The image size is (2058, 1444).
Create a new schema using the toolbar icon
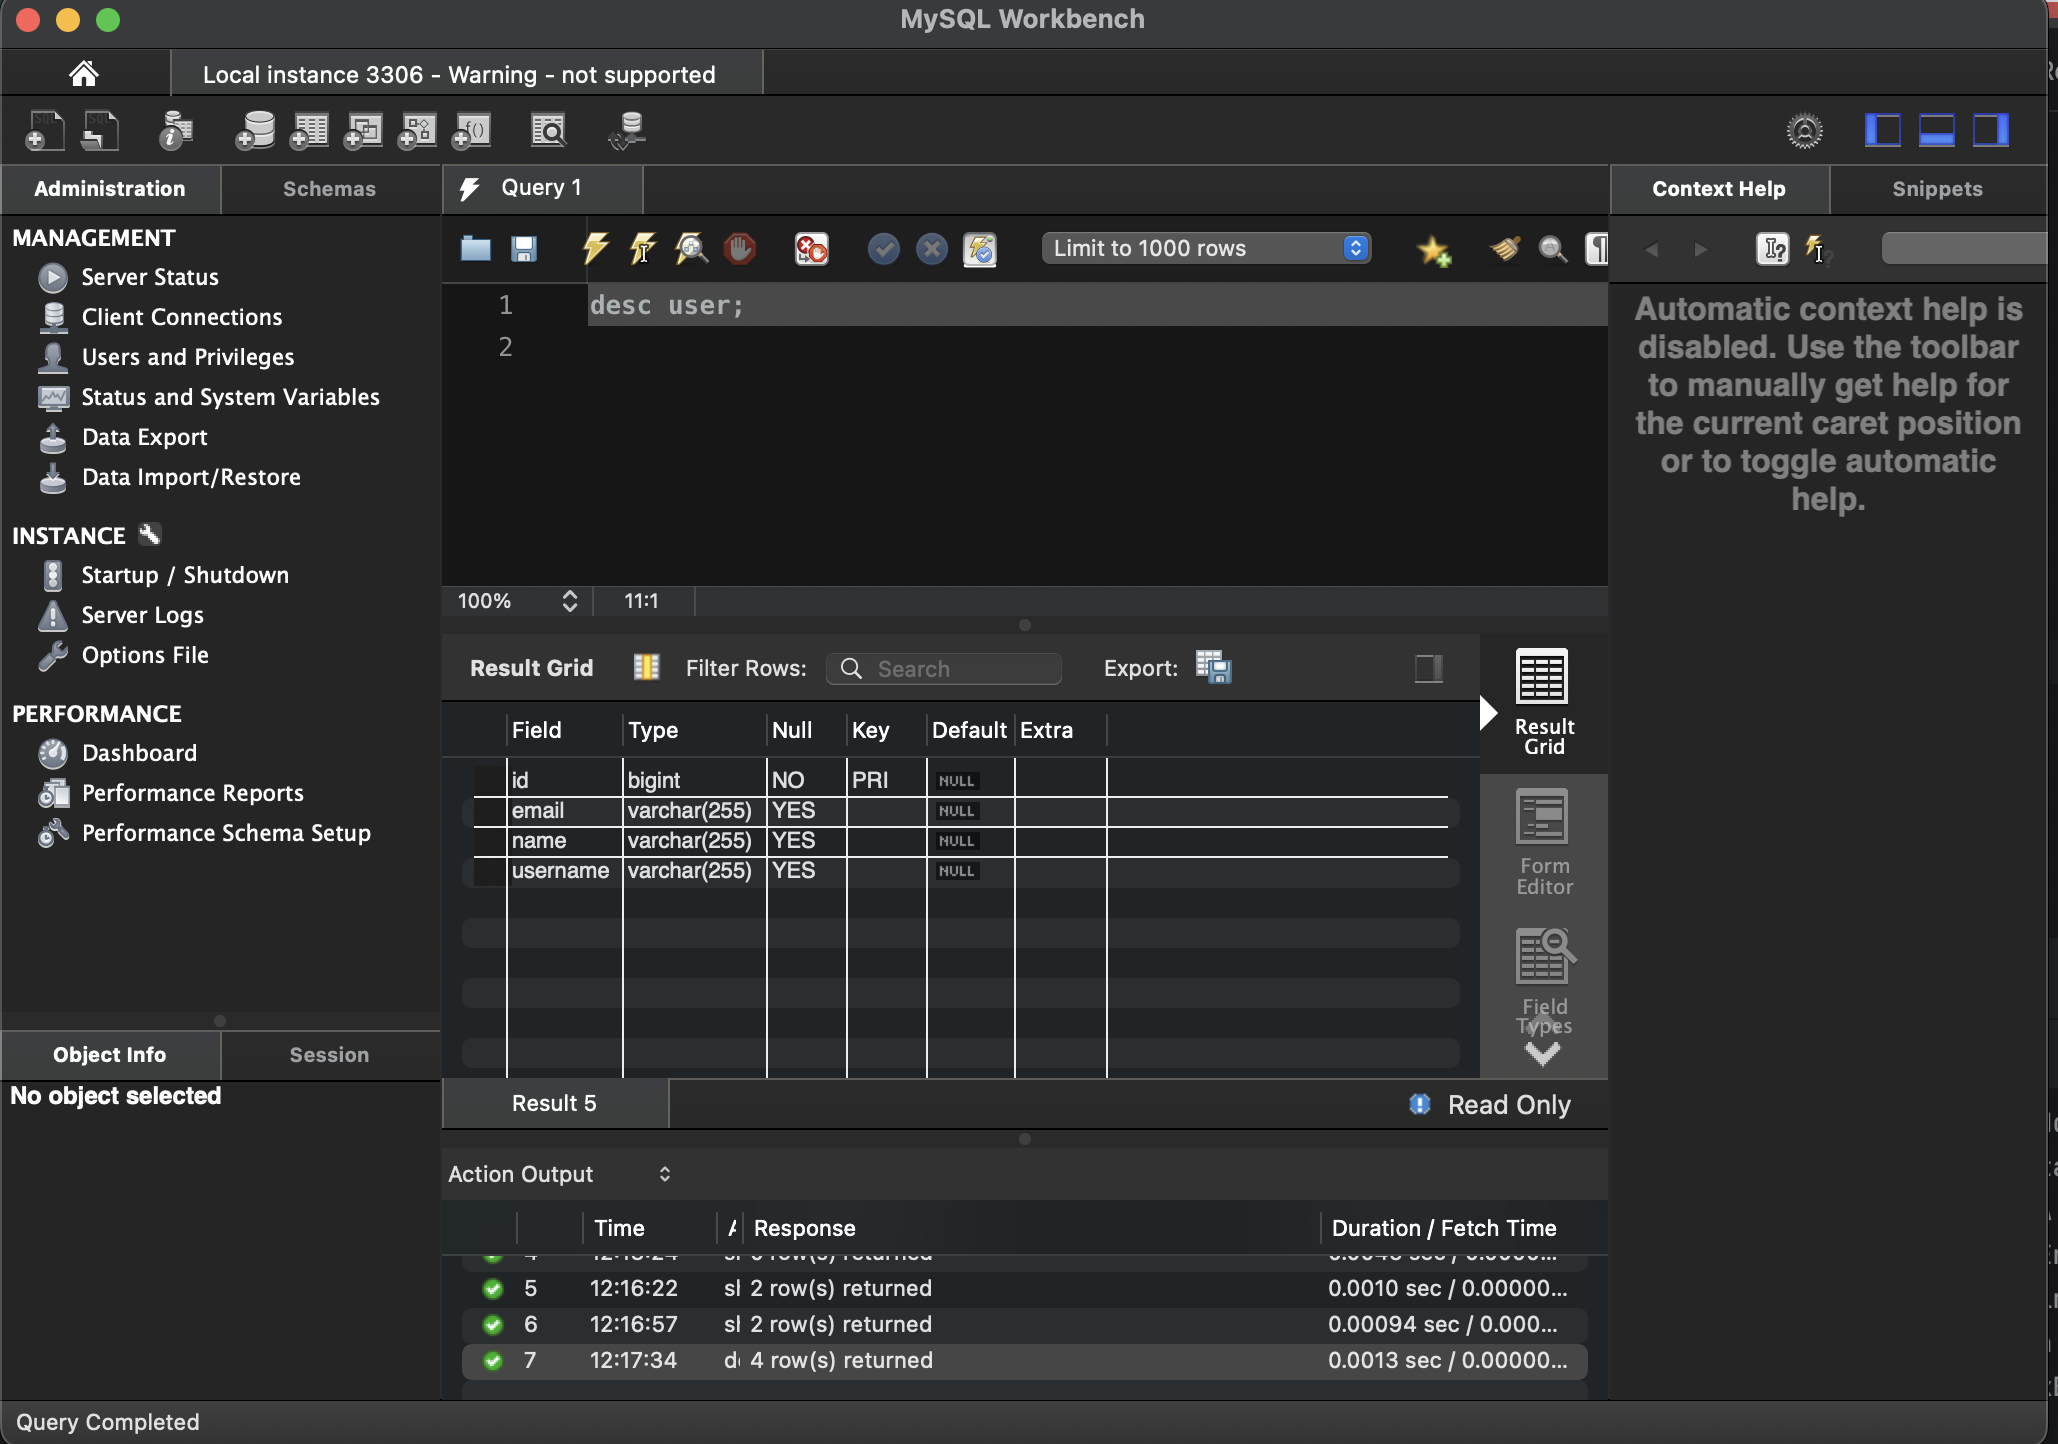255,131
